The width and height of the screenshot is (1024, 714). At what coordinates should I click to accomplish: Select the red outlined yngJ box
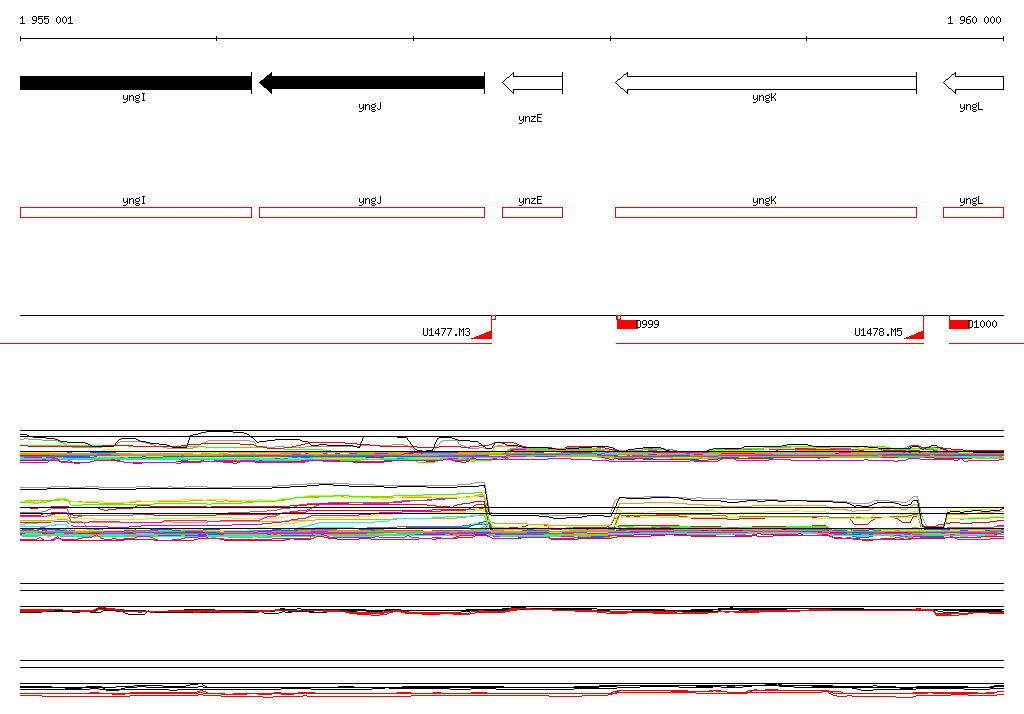click(372, 212)
